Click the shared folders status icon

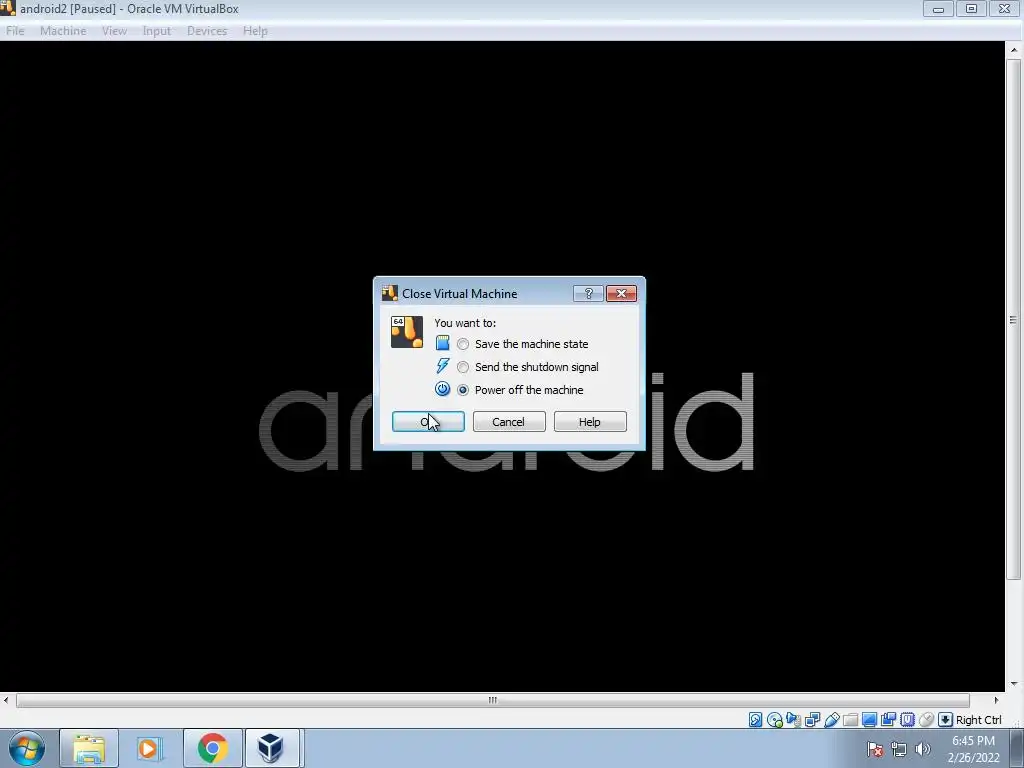[850, 720]
